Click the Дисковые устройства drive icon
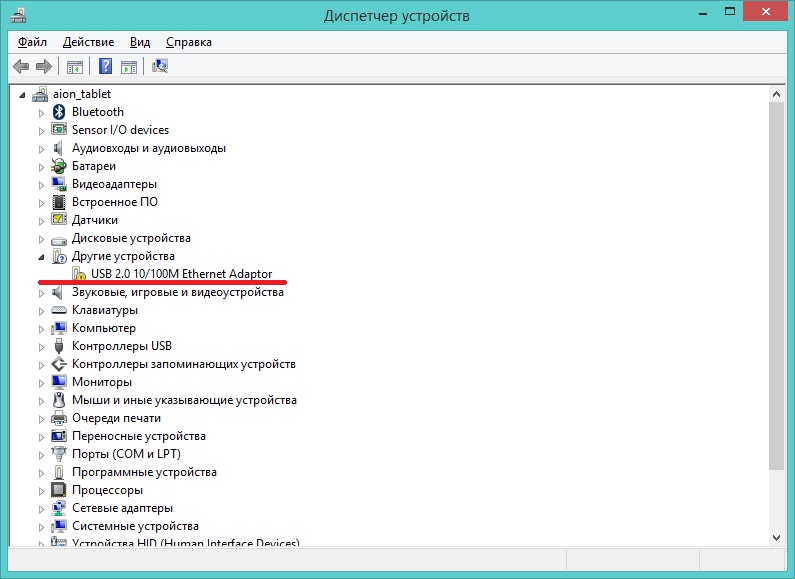The width and height of the screenshot is (795, 579). point(59,239)
